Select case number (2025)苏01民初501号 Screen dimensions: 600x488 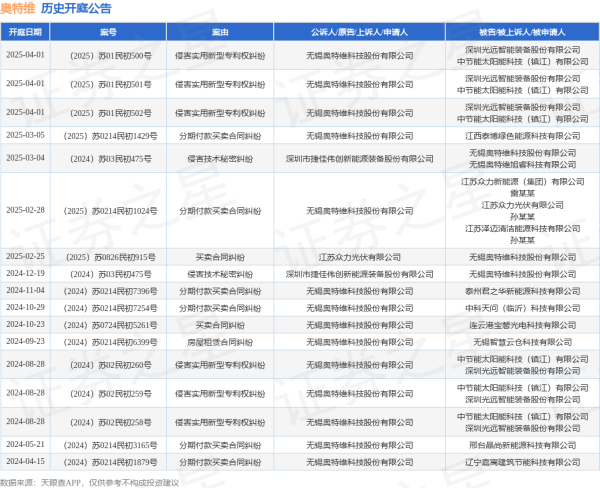click(111, 85)
